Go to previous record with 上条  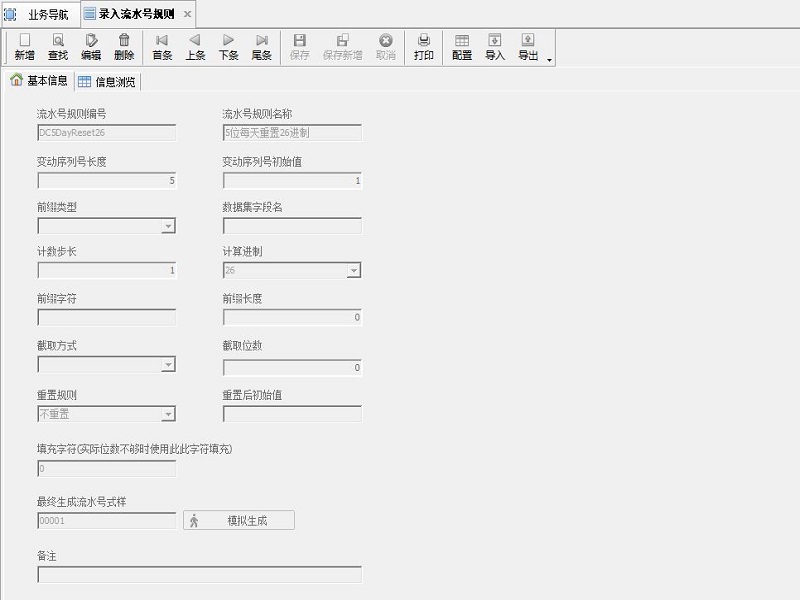click(195, 47)
